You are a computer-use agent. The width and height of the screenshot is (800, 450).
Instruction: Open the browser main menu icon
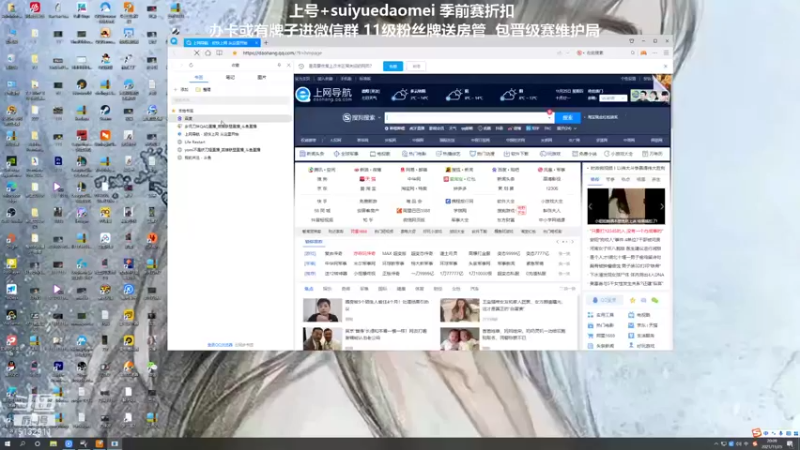(666, 53)
